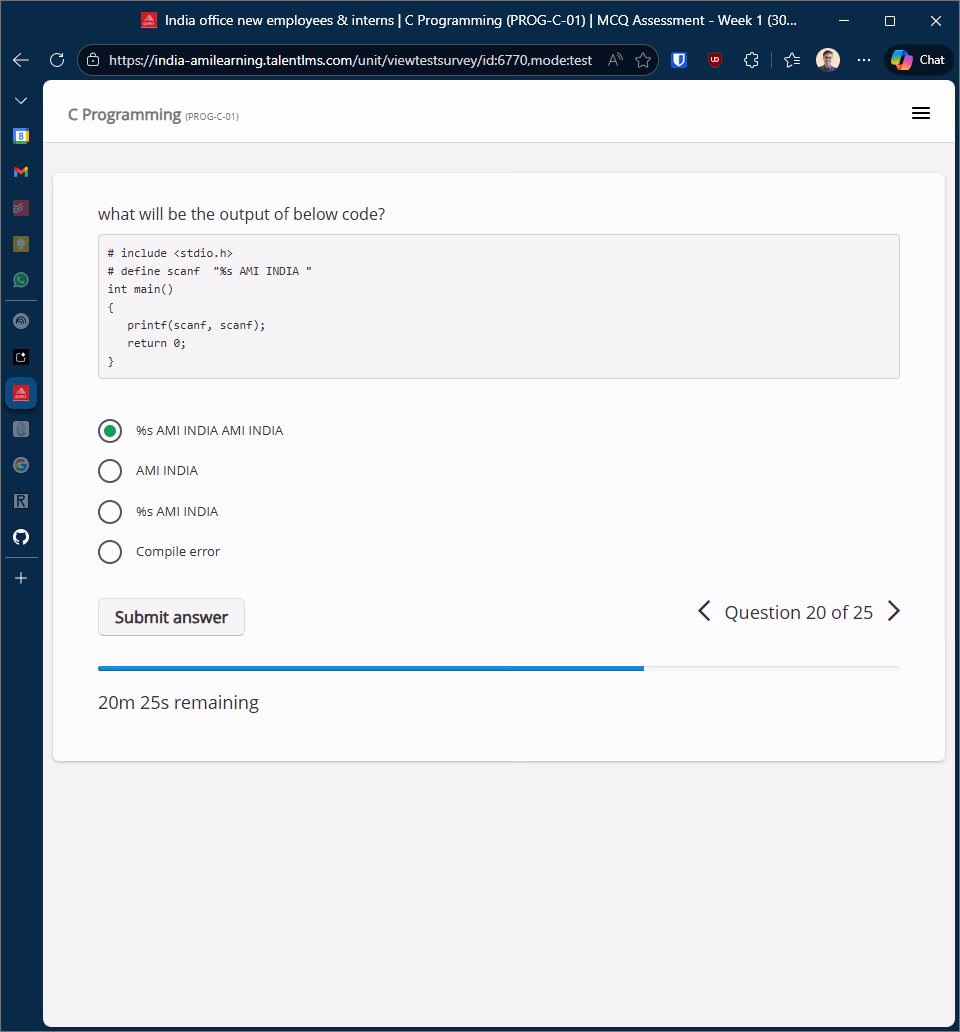The width and height of the screenshot is (960, 1032).
Task: Open the GitHub sidebar tab
Action: click(x=21, y=537)
